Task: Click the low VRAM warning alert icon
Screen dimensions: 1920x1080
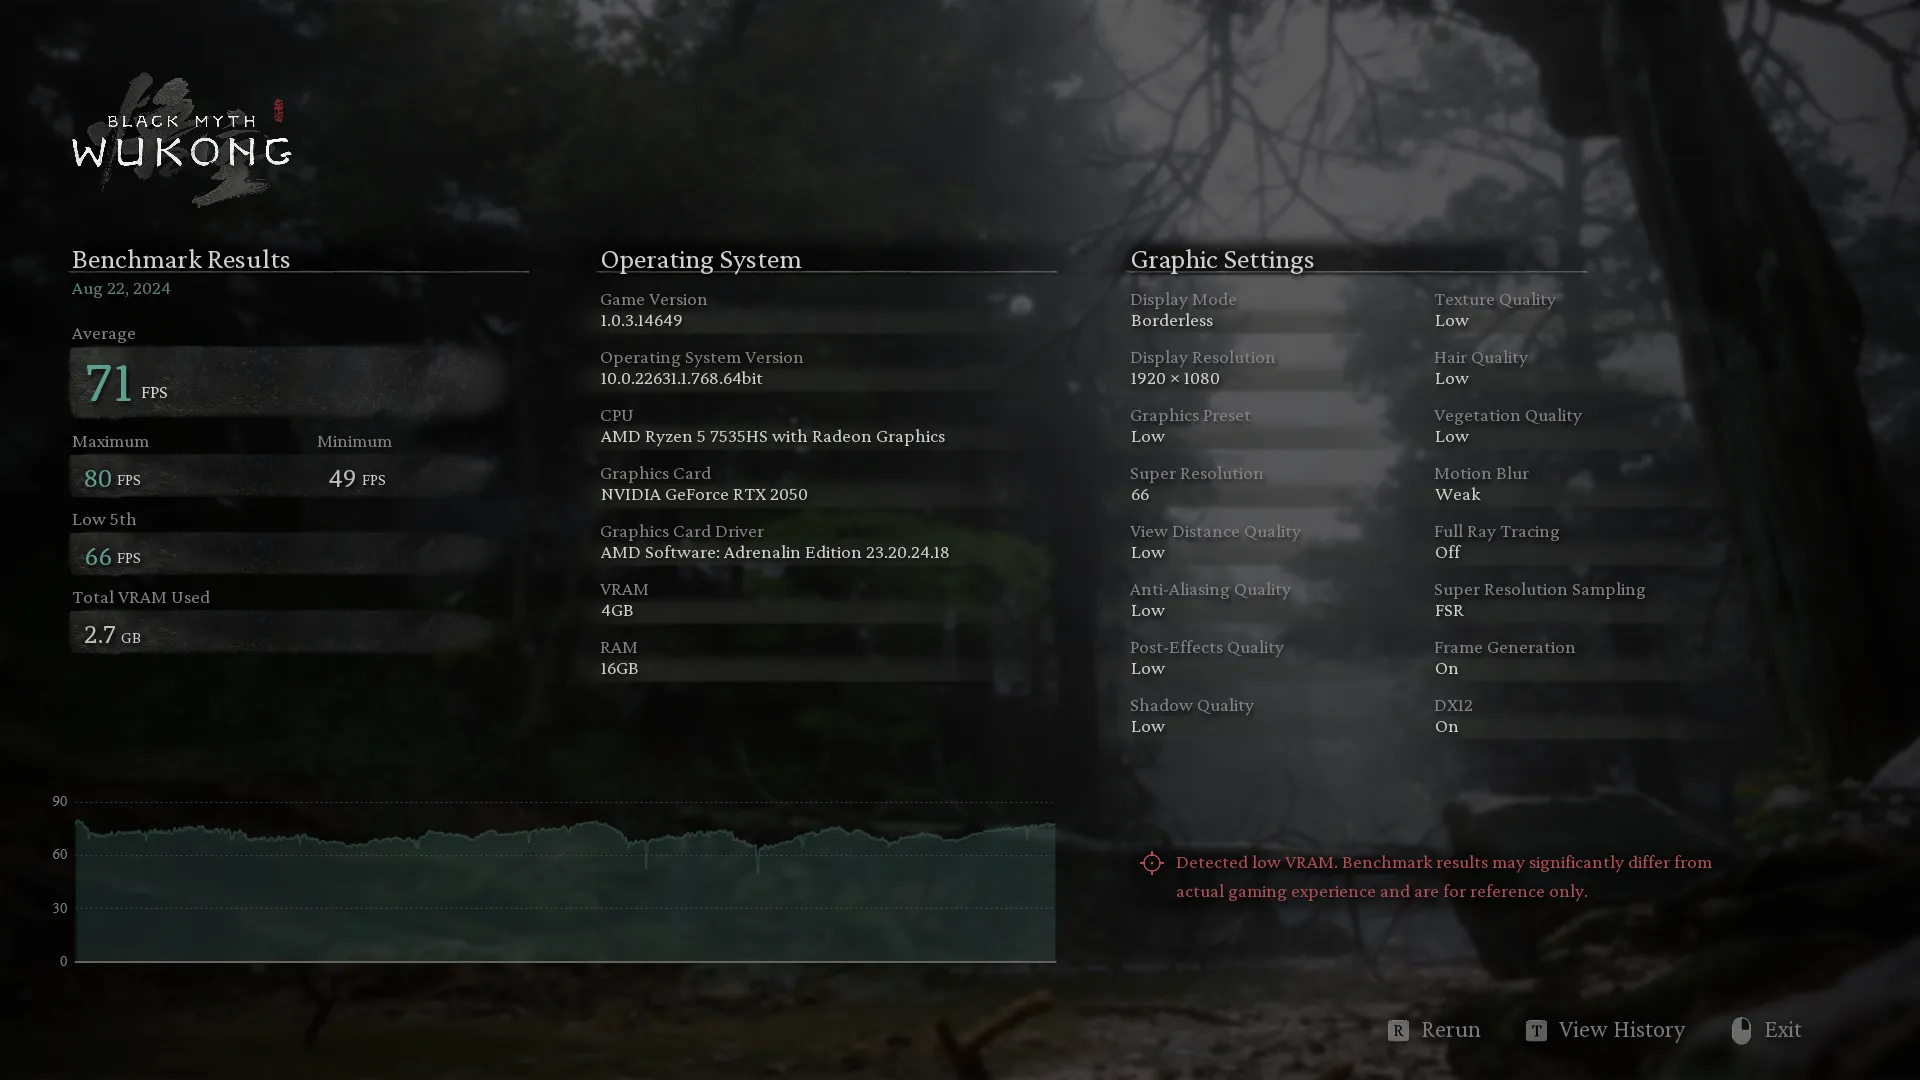Action: click(1151, 862)
